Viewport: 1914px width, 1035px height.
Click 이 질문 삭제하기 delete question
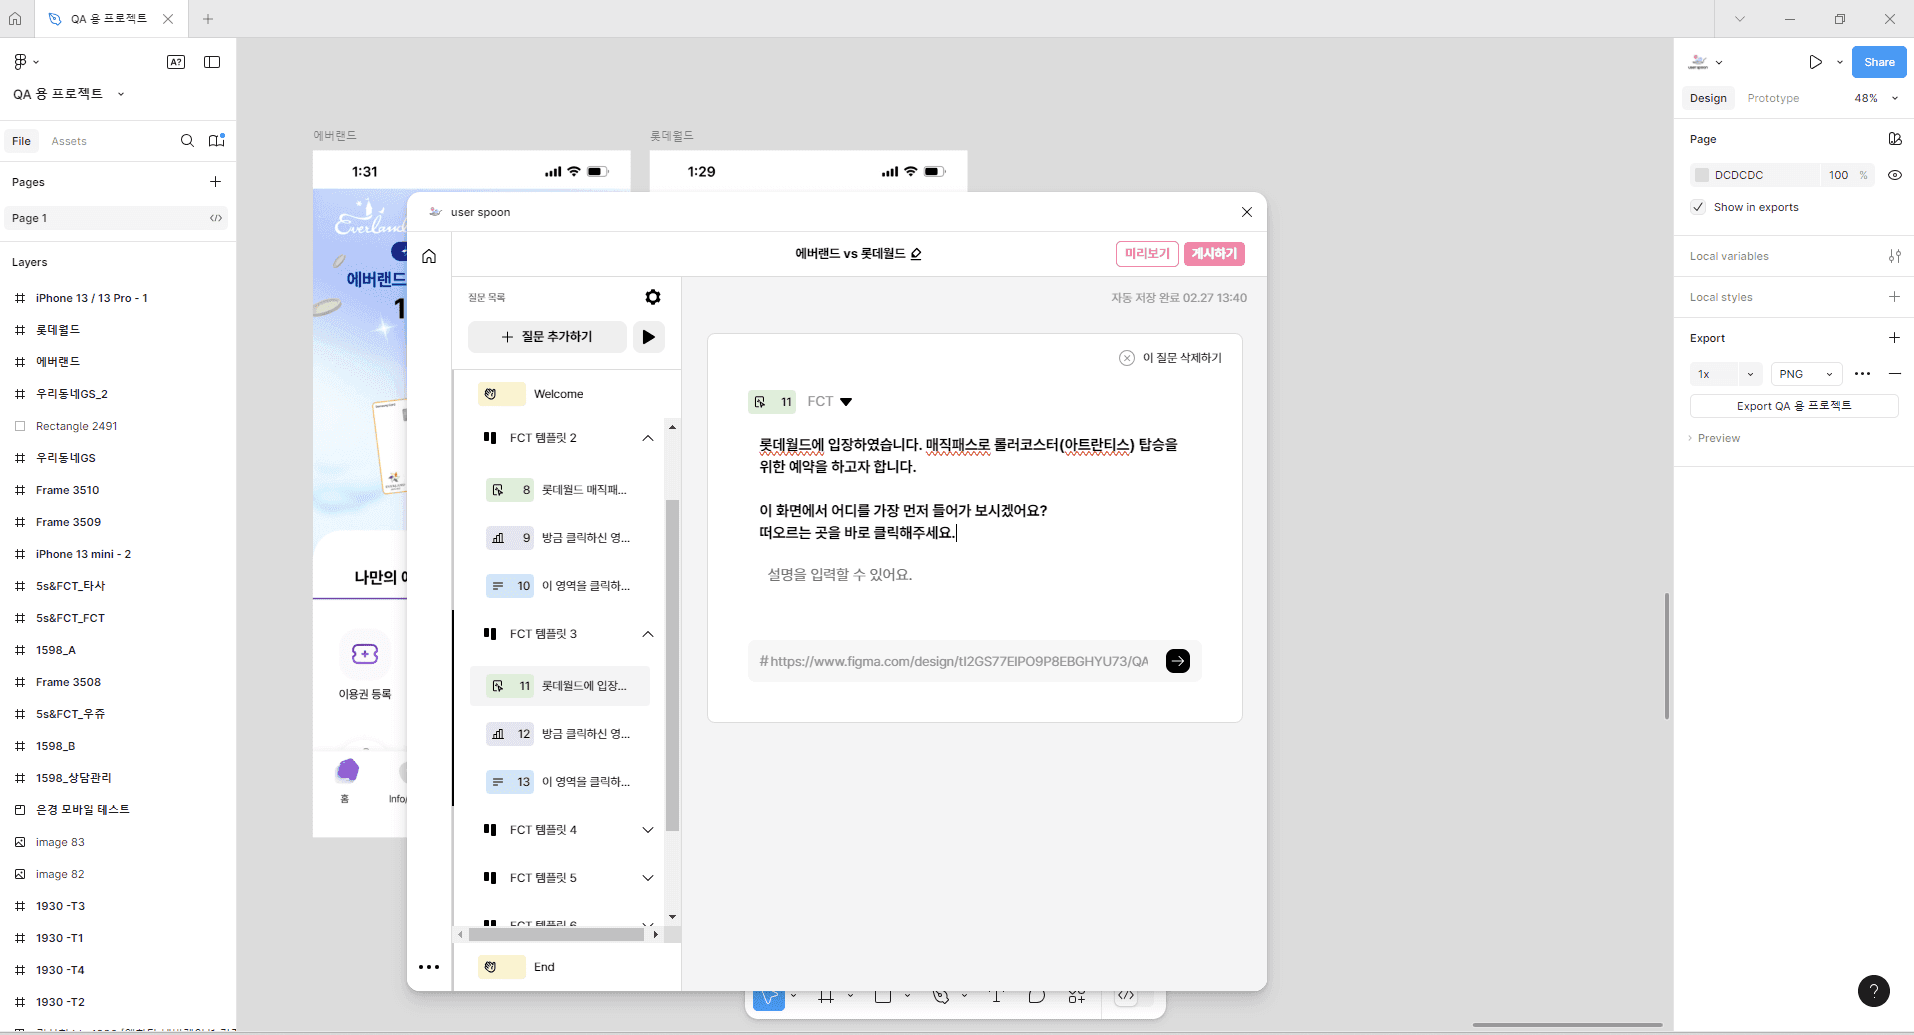(x=1170, y=358)
